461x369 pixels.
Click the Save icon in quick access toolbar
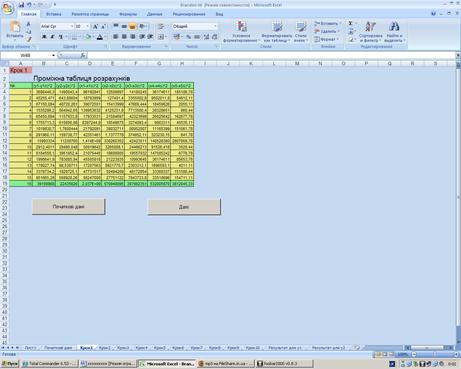[x=21, y=5]
